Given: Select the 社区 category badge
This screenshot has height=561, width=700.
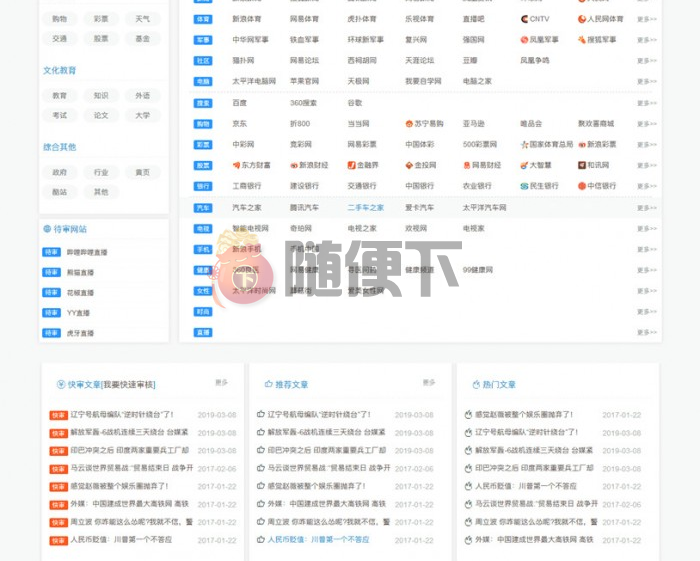Looking at the screenshot, I should coord(203,61).
